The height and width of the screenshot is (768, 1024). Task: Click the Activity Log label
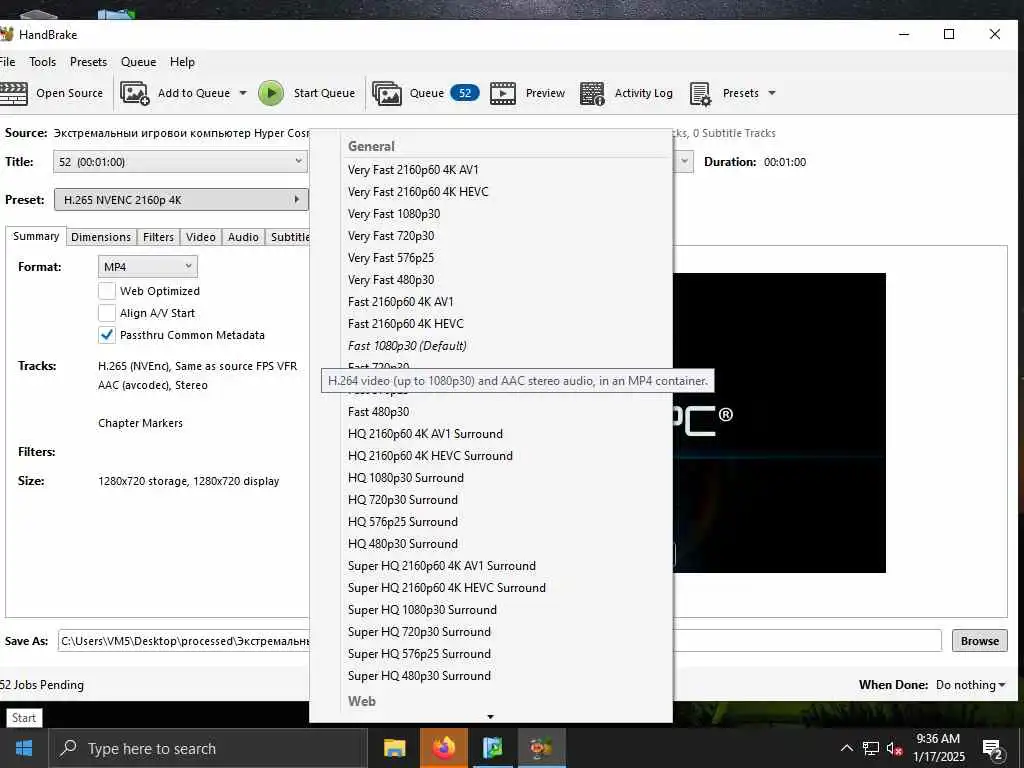643,93
